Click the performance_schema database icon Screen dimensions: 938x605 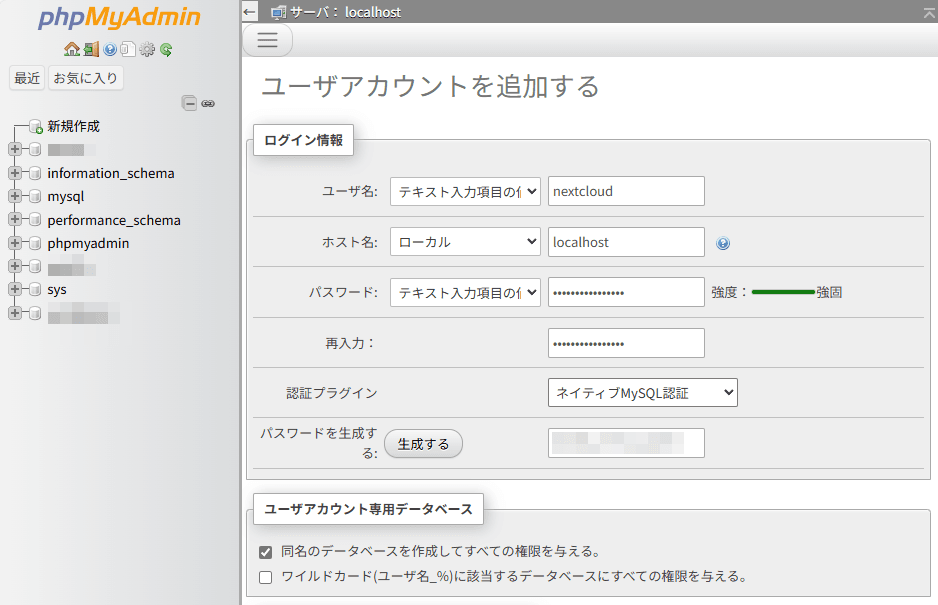[35, 220]
